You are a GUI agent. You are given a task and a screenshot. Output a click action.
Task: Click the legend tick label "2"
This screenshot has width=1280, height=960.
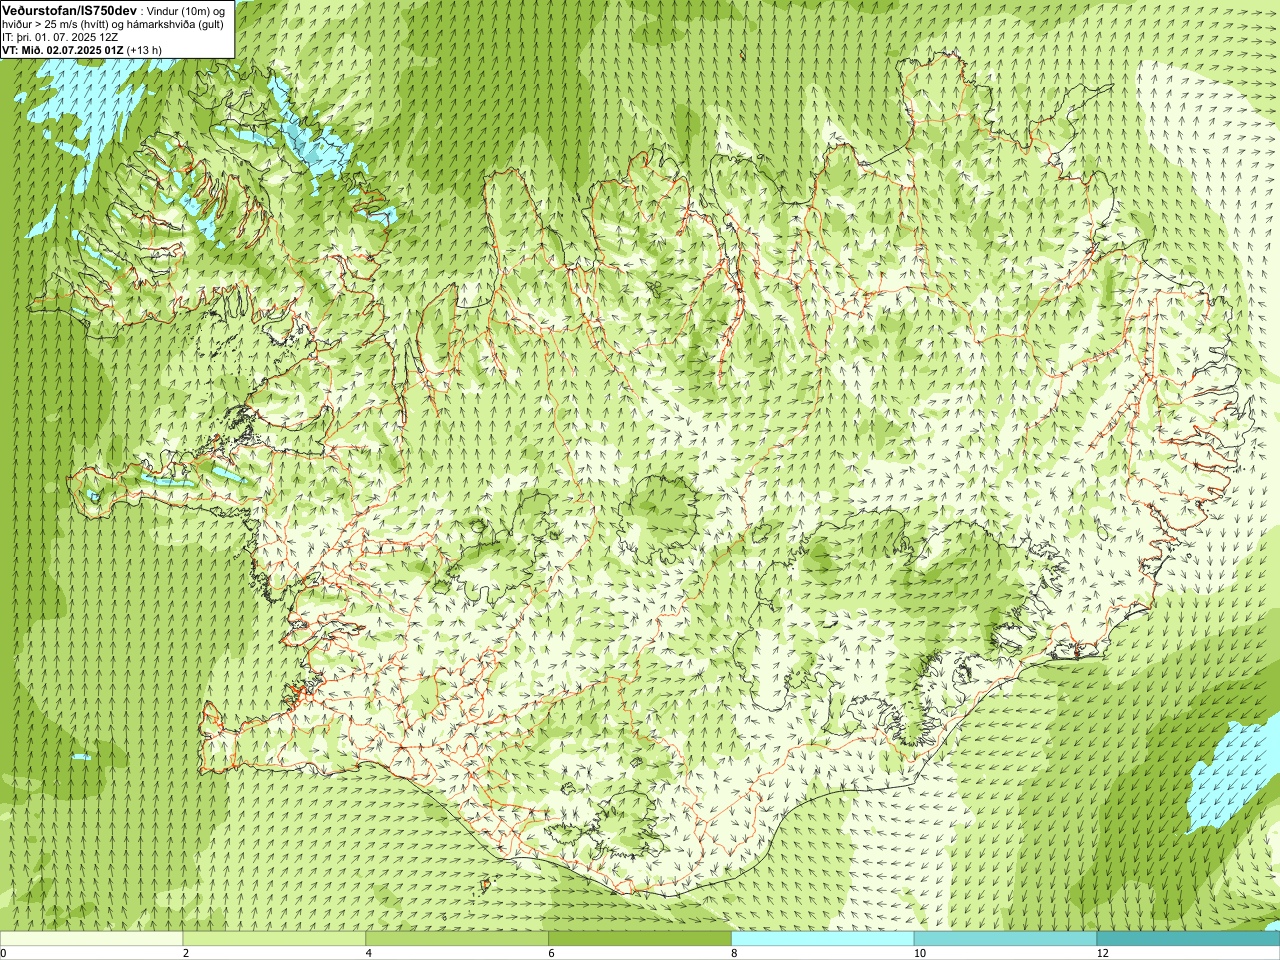coord(186,953)
